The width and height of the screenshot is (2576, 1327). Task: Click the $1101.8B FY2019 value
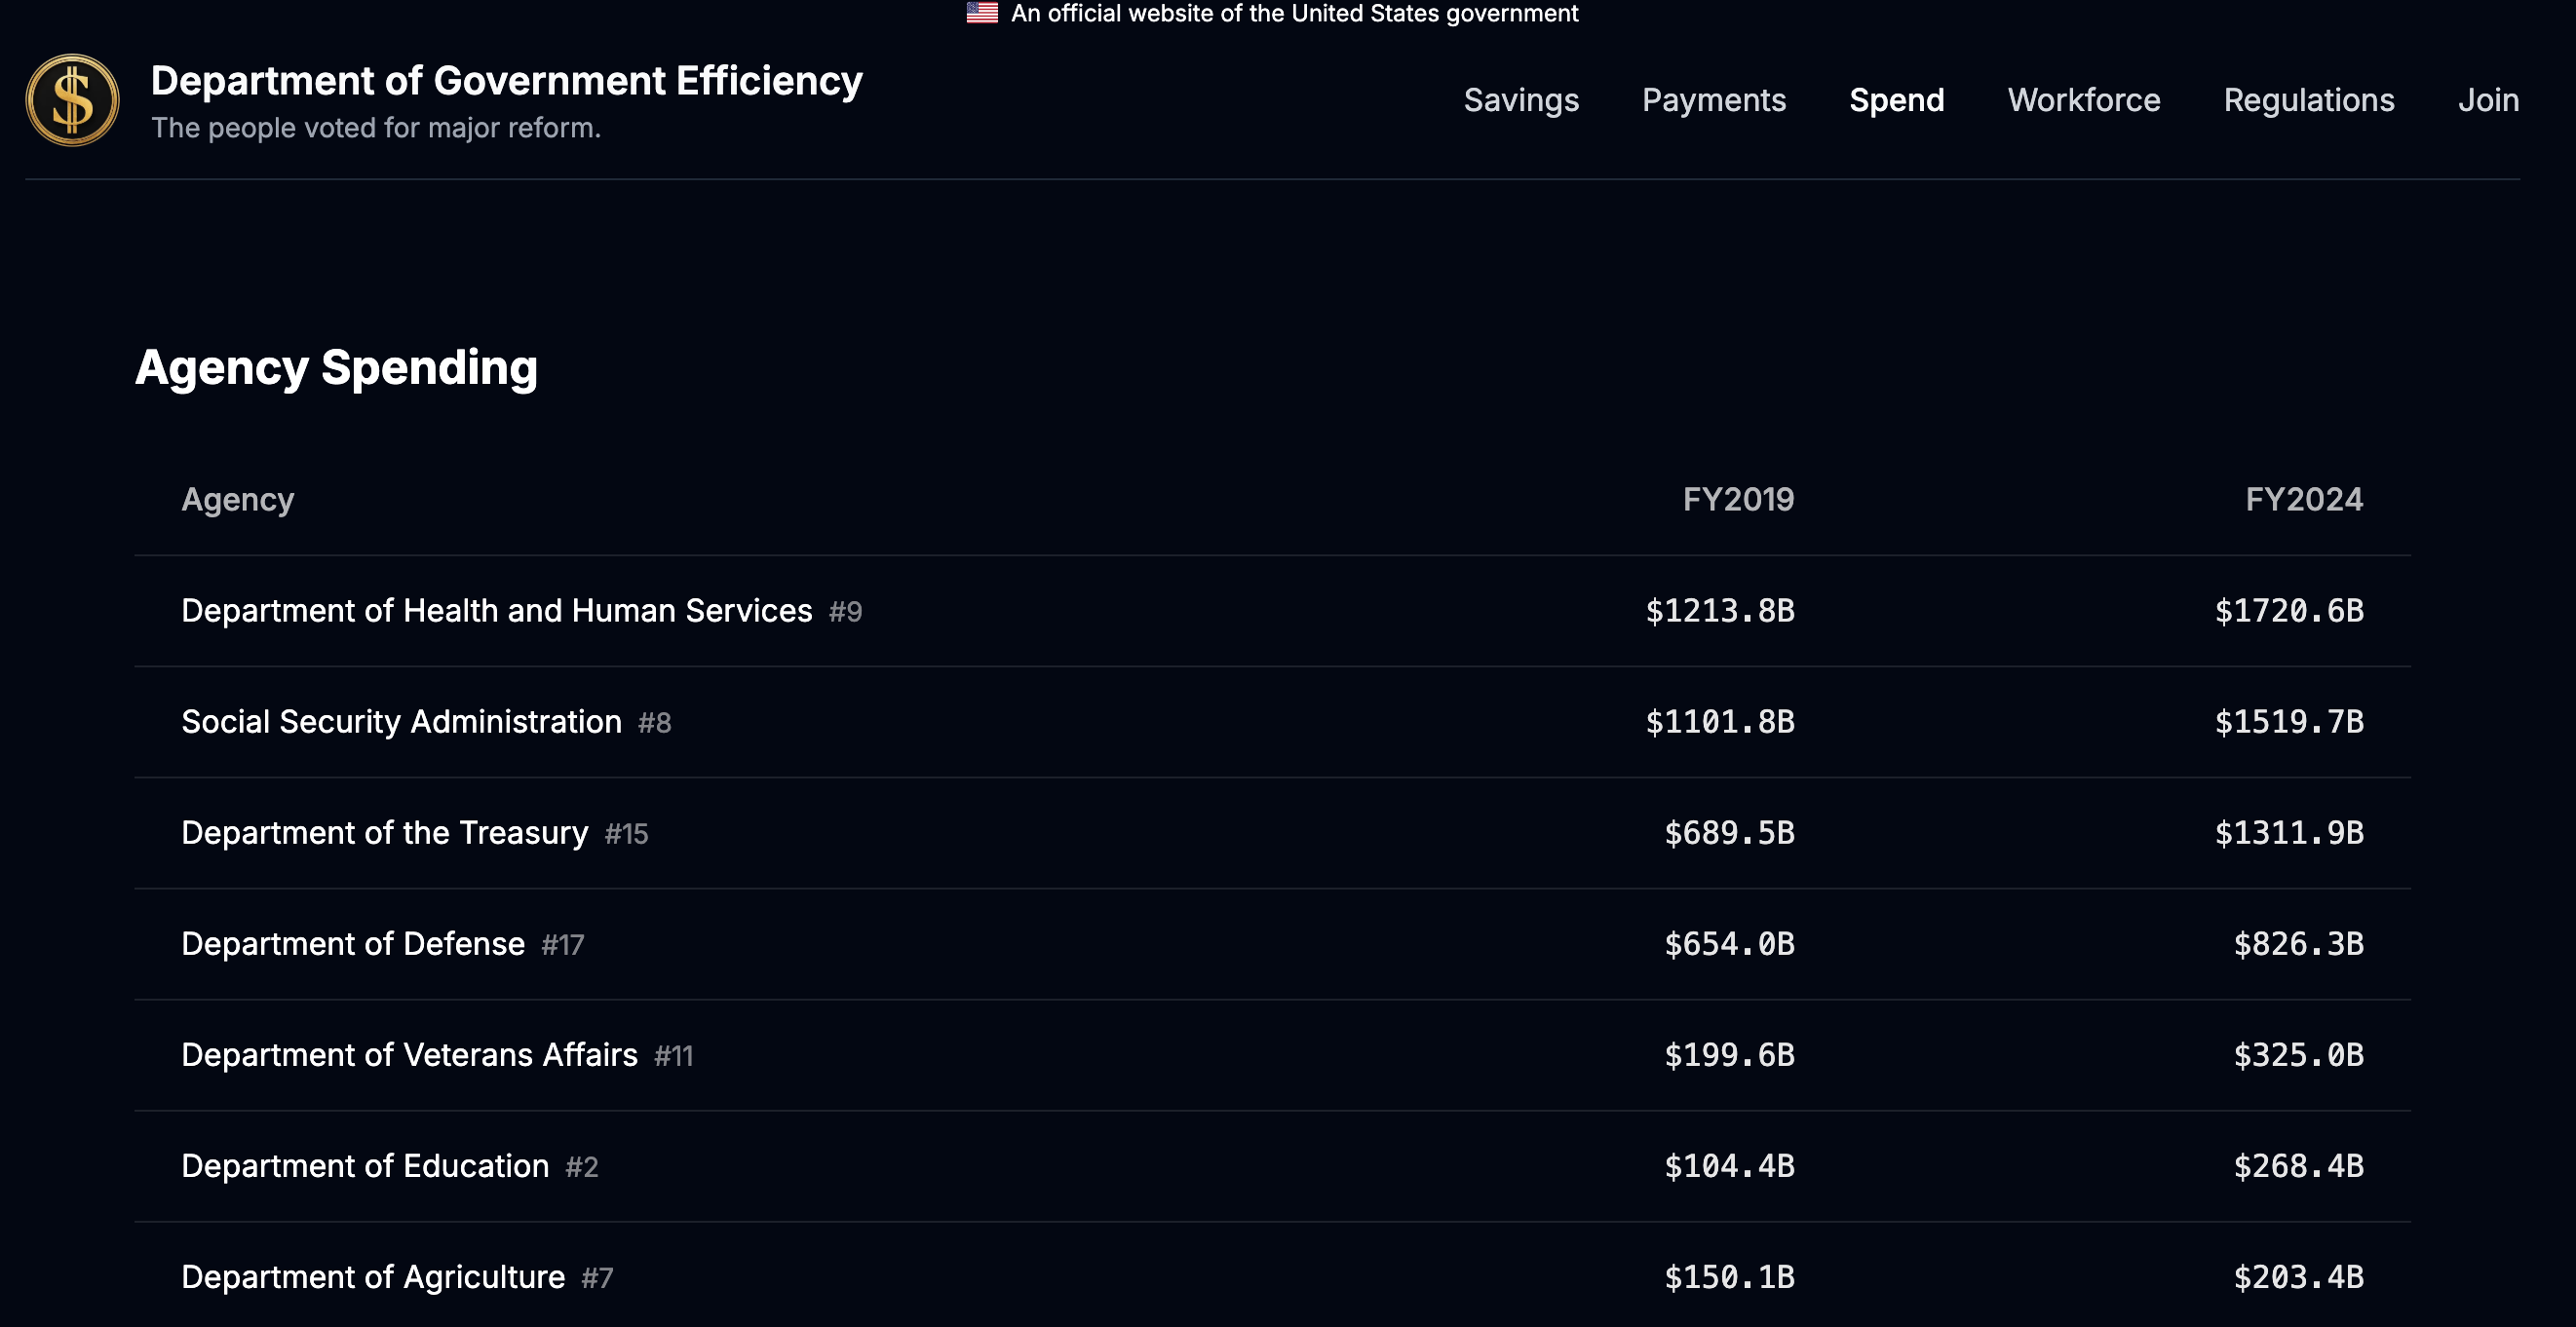coord(1720,722)
